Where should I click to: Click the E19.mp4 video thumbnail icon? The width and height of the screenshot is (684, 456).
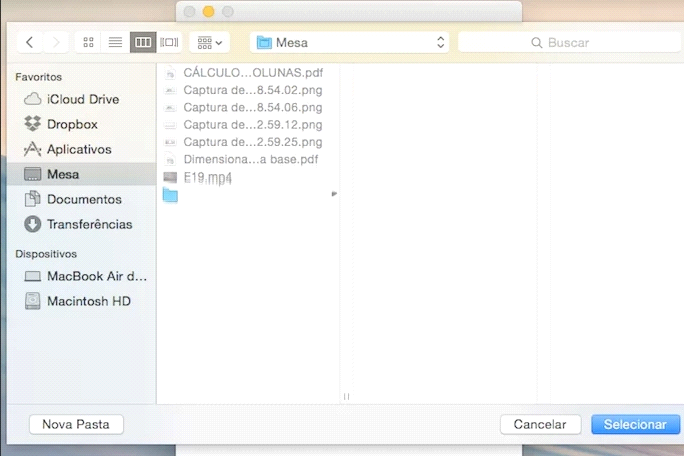click(170, 177)
